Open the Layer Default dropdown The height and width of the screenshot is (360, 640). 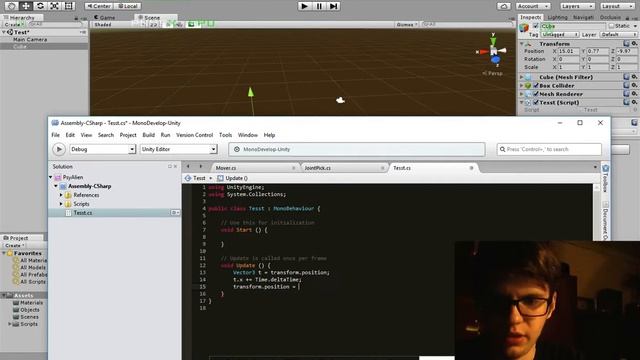618,35
